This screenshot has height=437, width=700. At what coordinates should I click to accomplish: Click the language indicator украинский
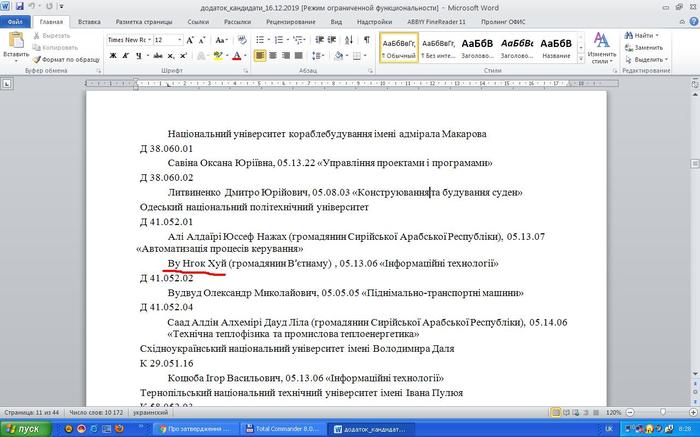(x=148, y=412)
